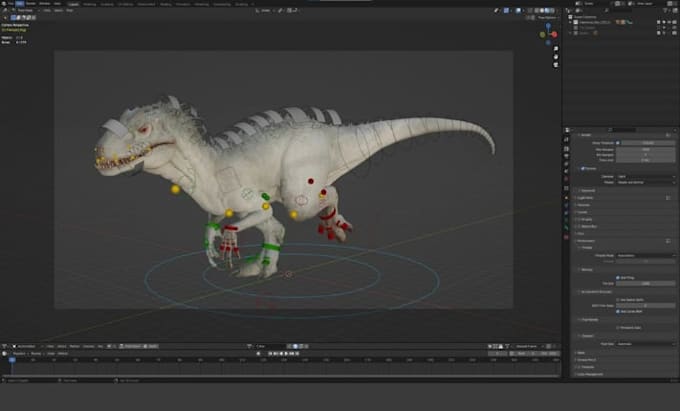The image size is (680, 411).
Task: Open the timeline editor type icon
Action: point(5,353)
